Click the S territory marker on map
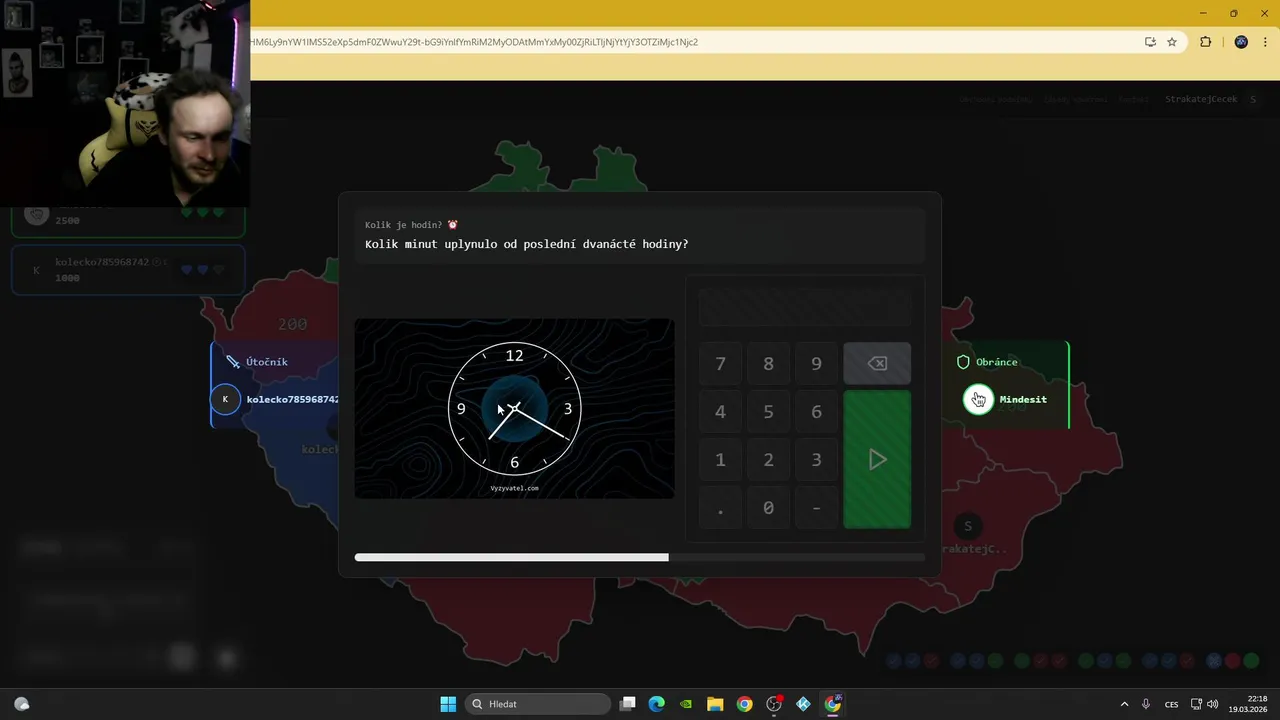The width and height of the screenshot is (1280, 720). [x=967, y=526]
